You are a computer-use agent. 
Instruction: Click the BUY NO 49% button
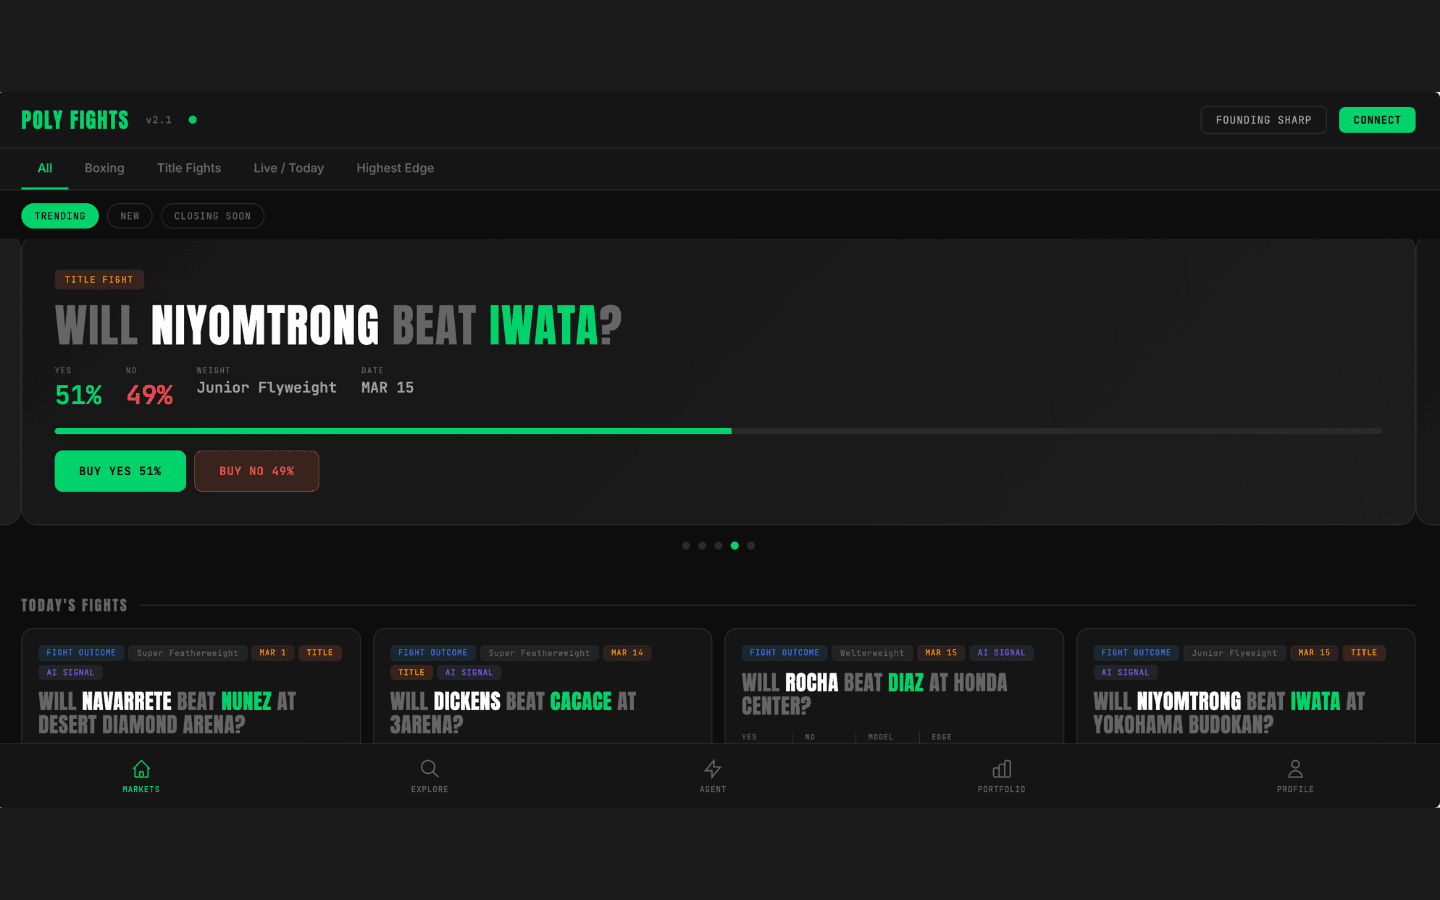(256, 470)
